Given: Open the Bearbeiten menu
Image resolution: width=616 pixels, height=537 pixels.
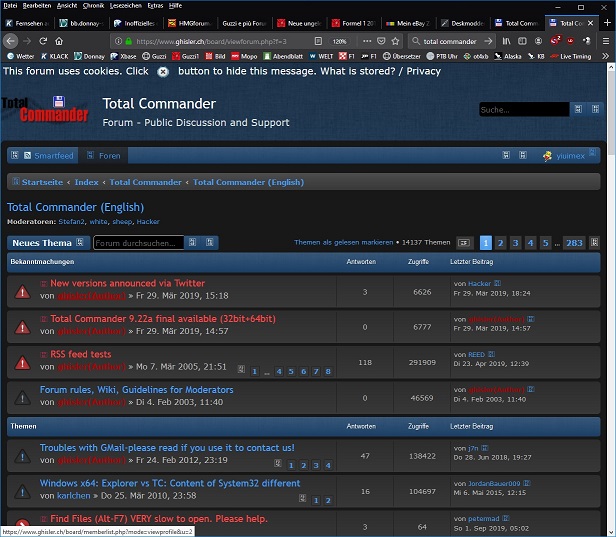Looking at the screenshot, I should click(37, 5).
